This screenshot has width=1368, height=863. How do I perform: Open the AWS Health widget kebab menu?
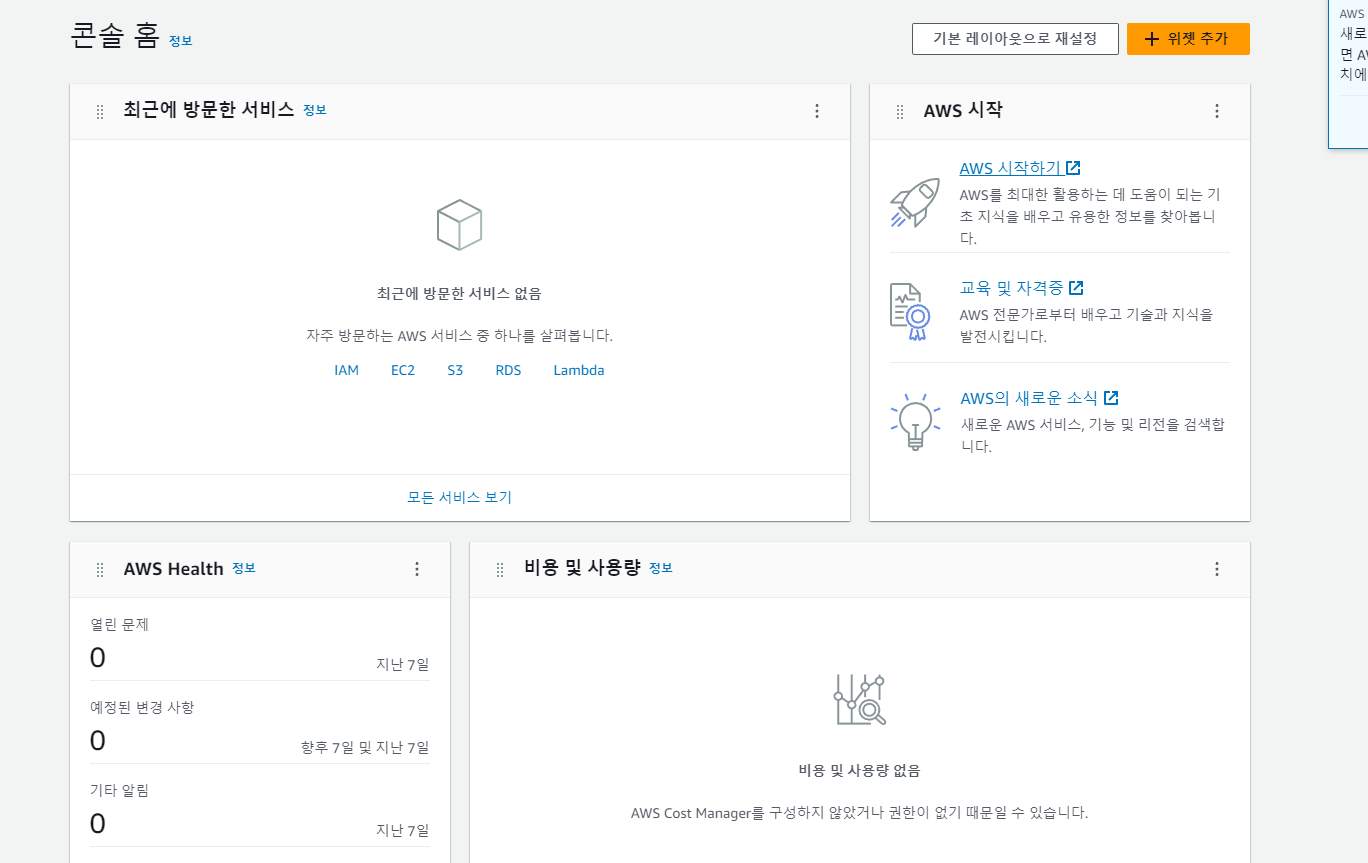(x=417, y=569)
